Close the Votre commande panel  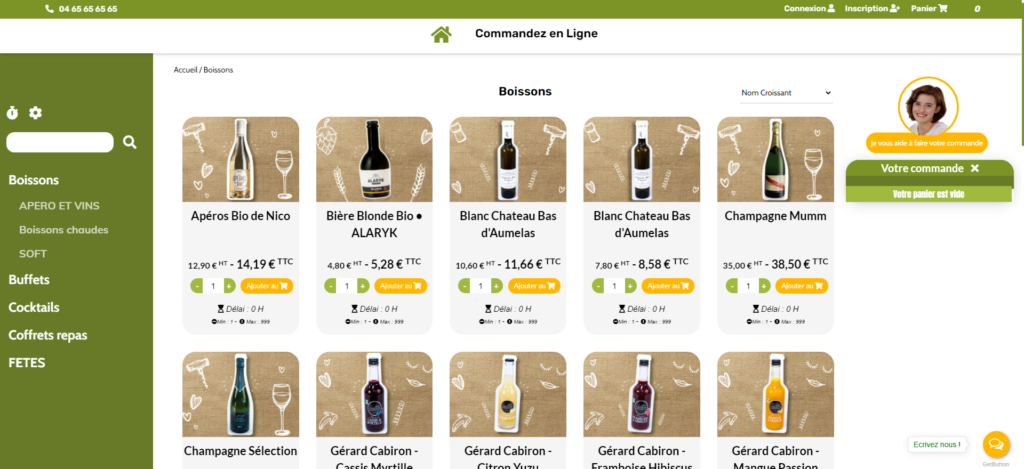tap(975, 168)
